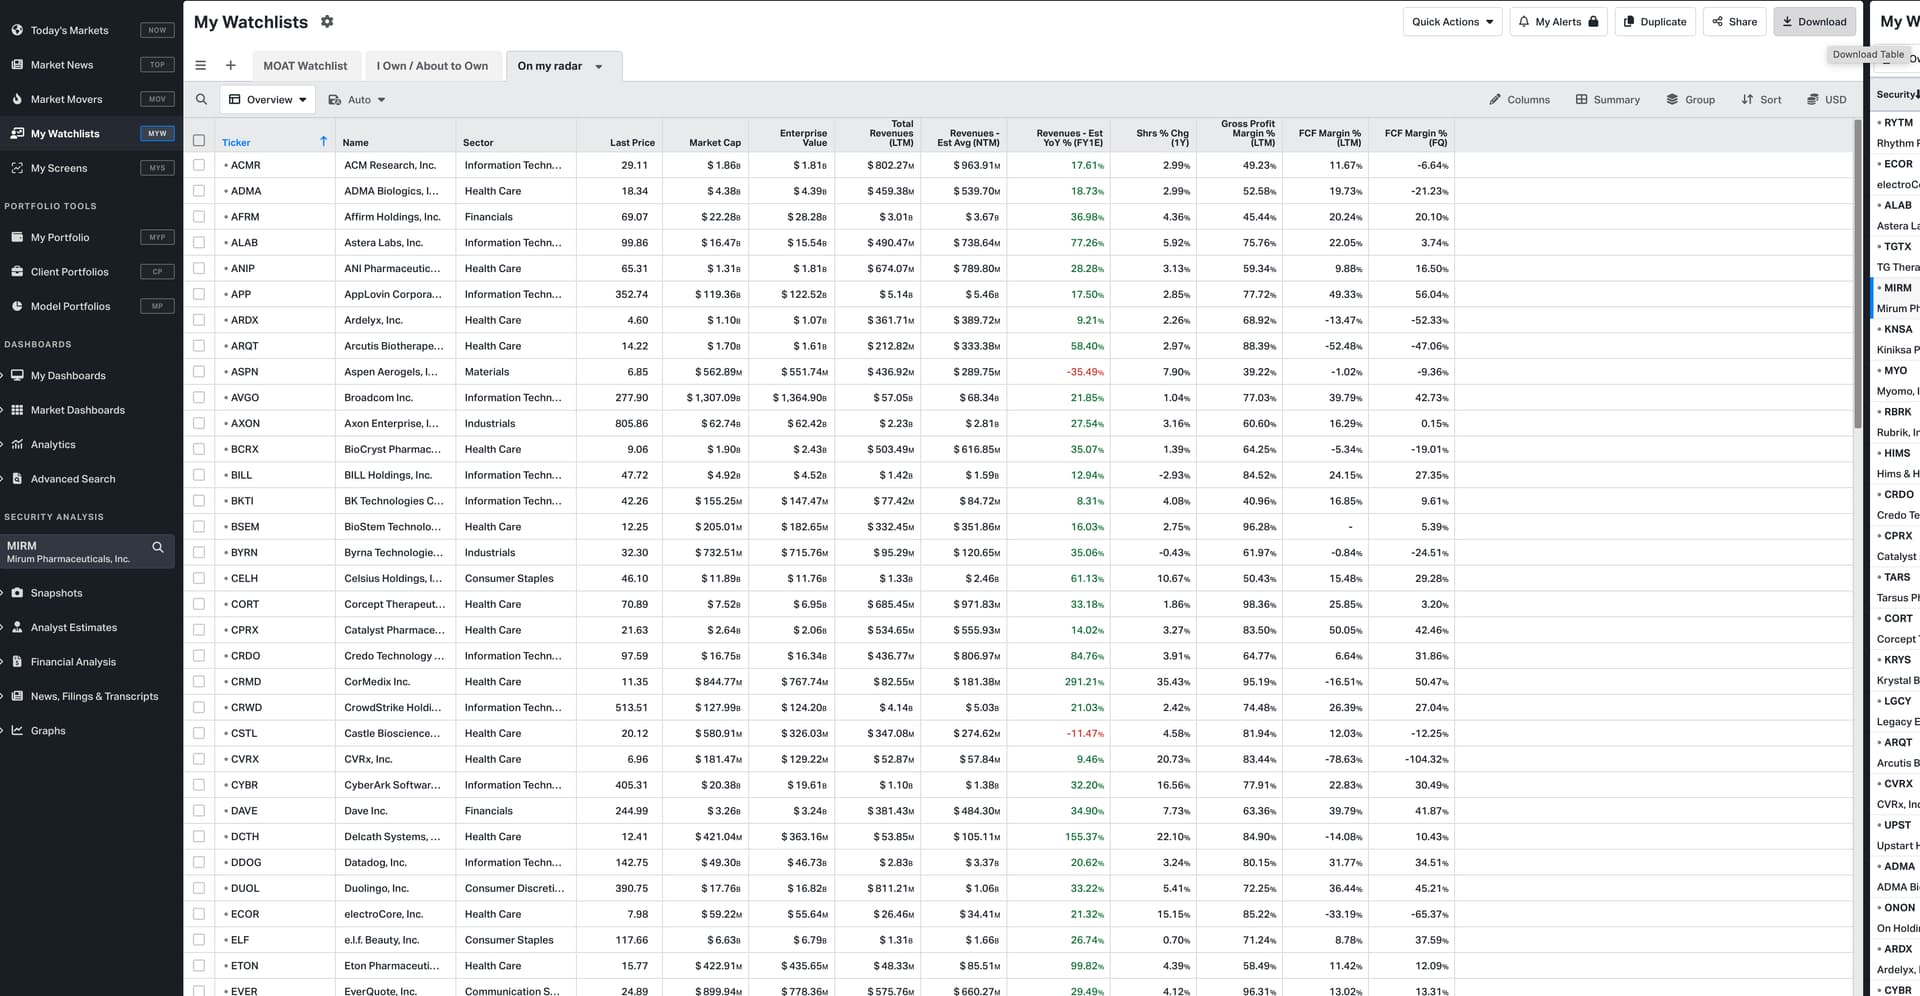This screenshot has height=996, width=1920.
Task: Click the Duplicate button
Action: (1654, 22)
